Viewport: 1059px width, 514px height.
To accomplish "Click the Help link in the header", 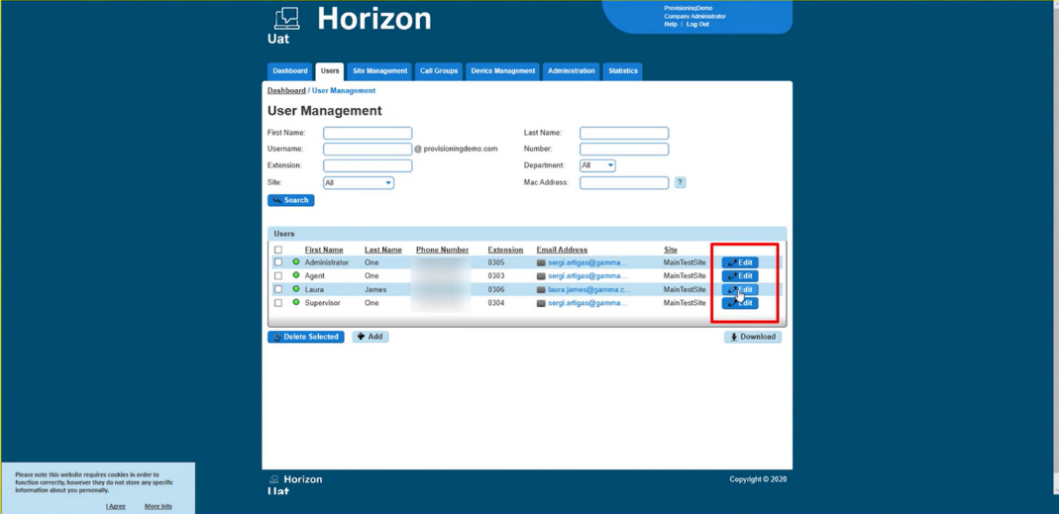I will click(x=671, y=24).
